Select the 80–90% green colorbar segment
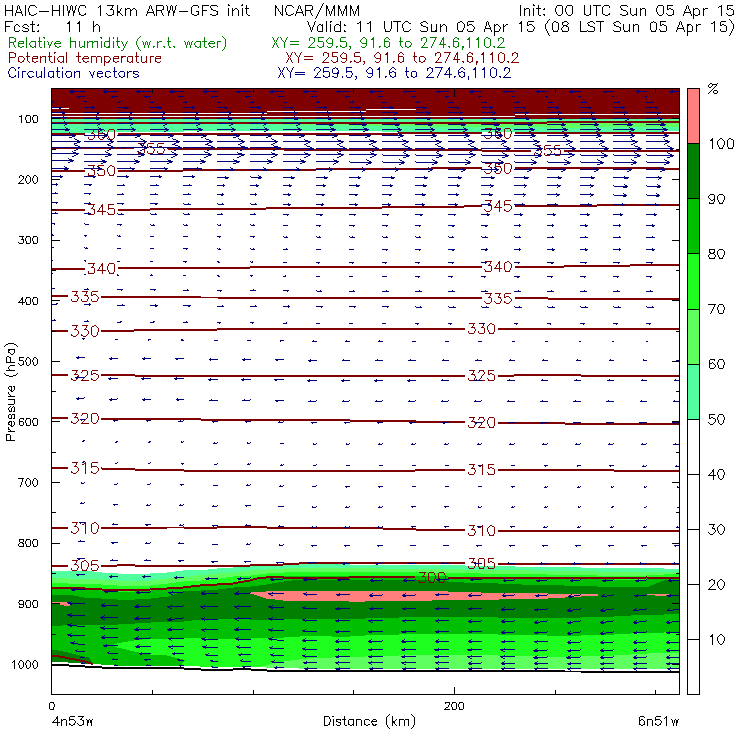The height and width of the screenshot is (740, 740). tap(693, 226)
